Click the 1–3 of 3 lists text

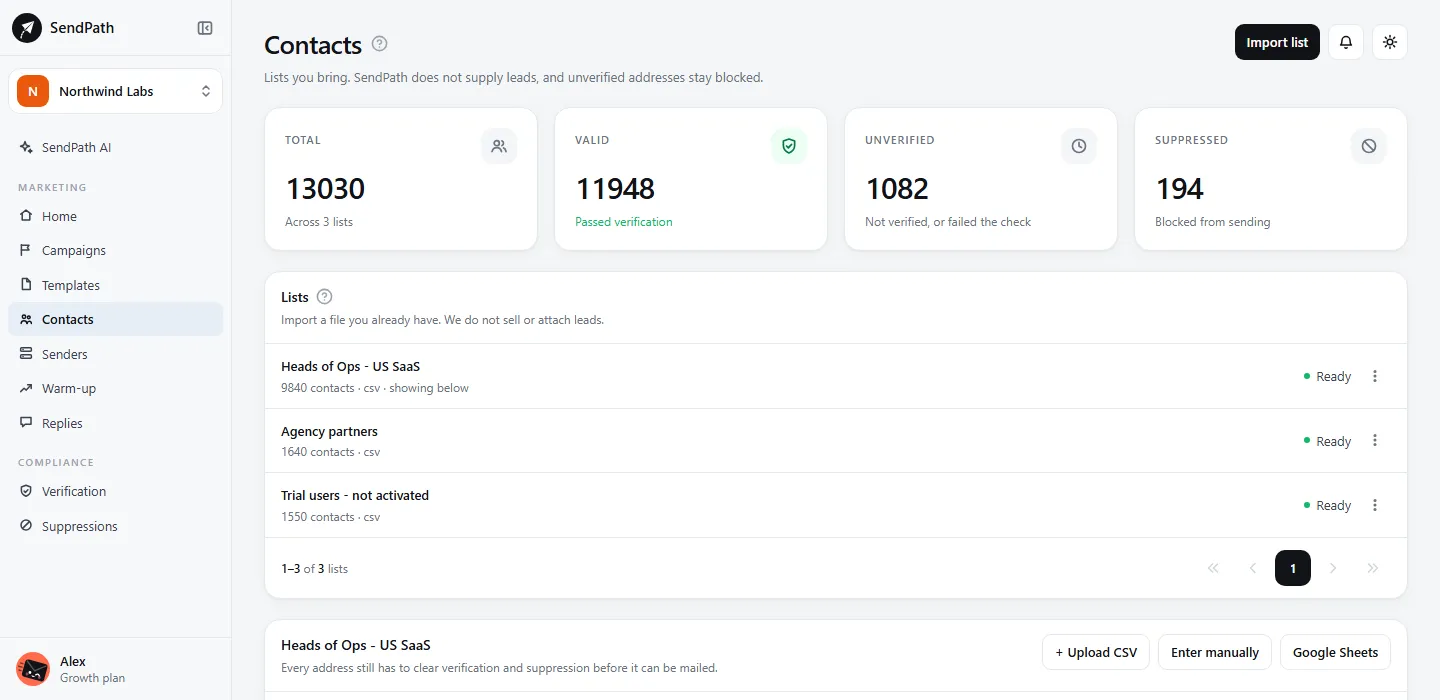click(315, 569)
